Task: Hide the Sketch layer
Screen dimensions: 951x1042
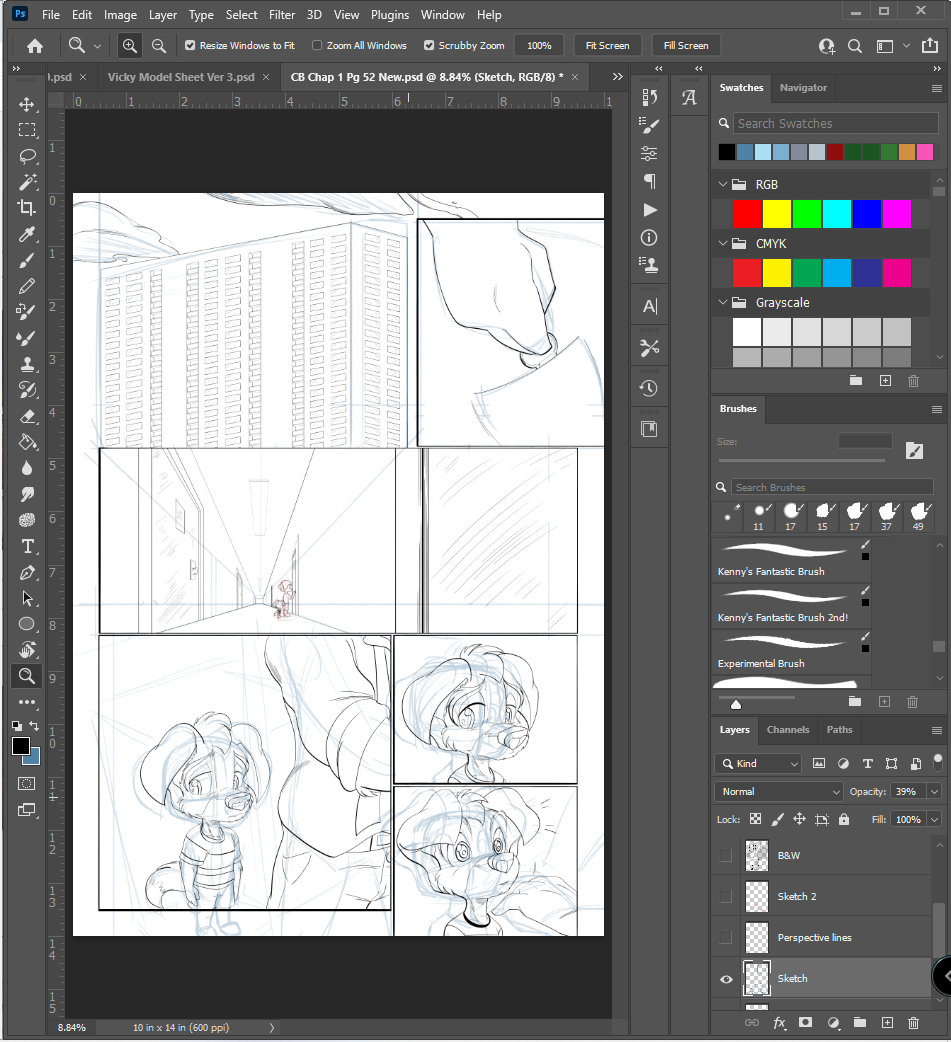Action: click(x=726, y=979)
